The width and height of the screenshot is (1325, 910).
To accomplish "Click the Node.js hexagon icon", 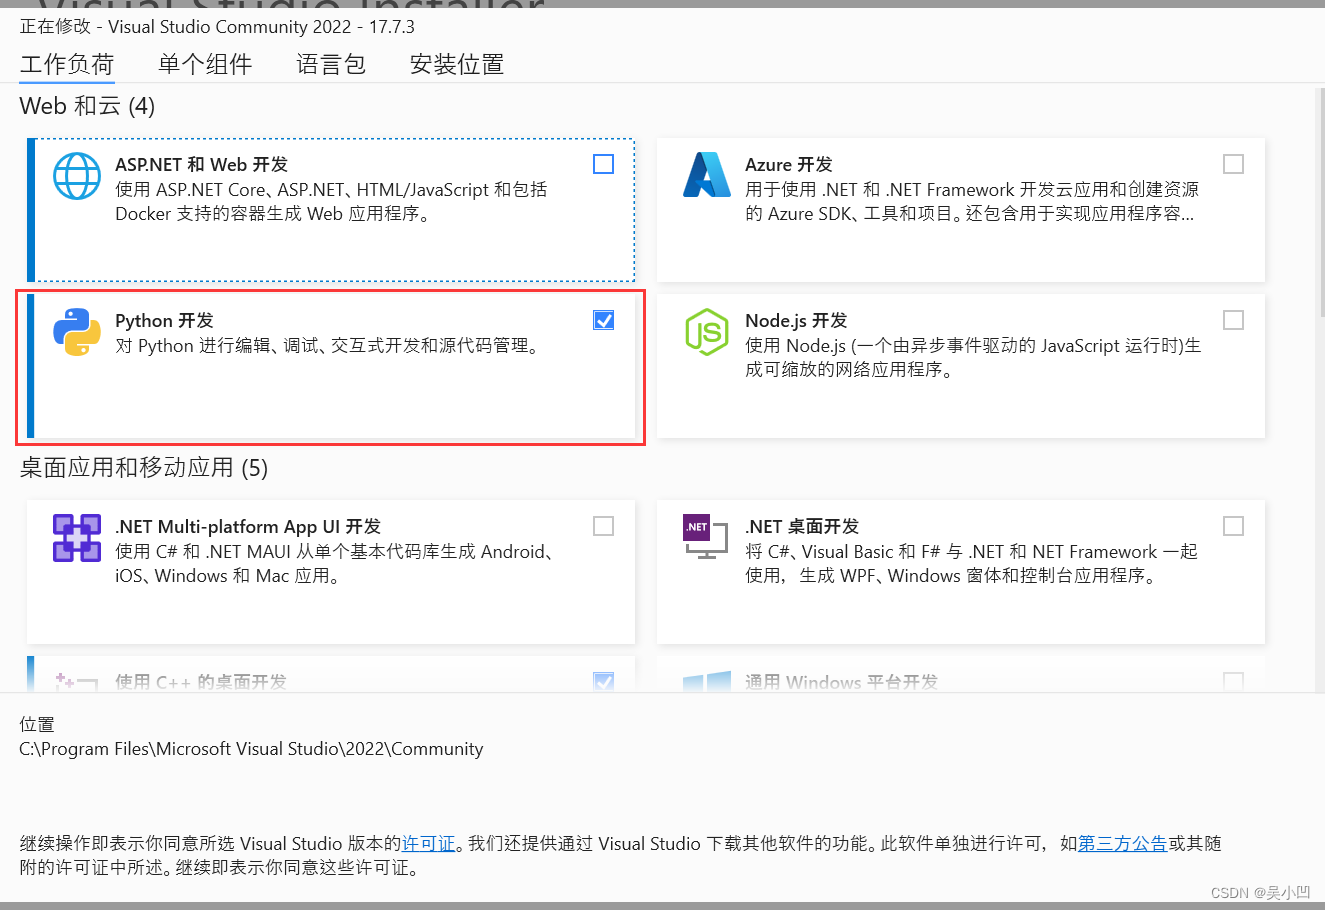I will (x=707, y=332).
